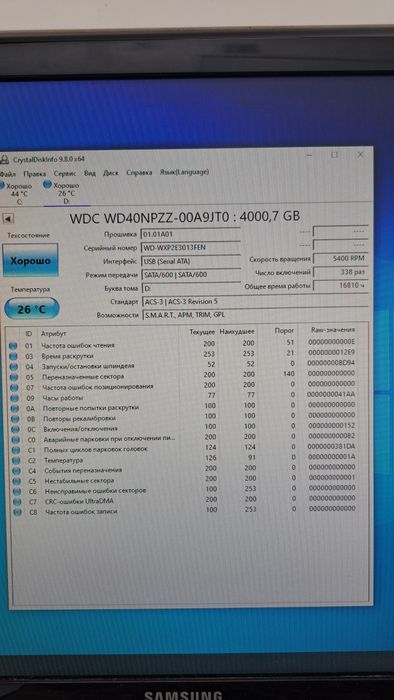Click status icon of attribute 09
The height and width of the screenshot is (700, 394).
coord(13,398)
